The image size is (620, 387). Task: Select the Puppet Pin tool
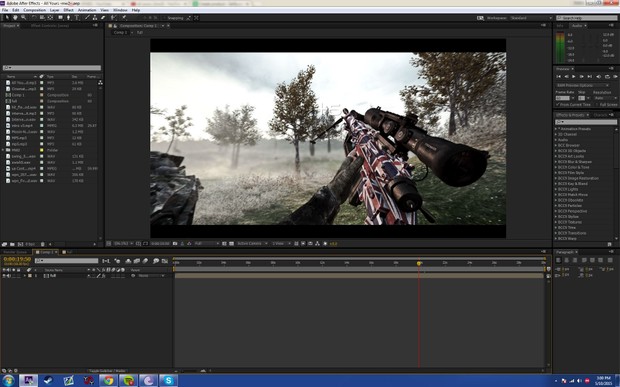pos(124,17)
